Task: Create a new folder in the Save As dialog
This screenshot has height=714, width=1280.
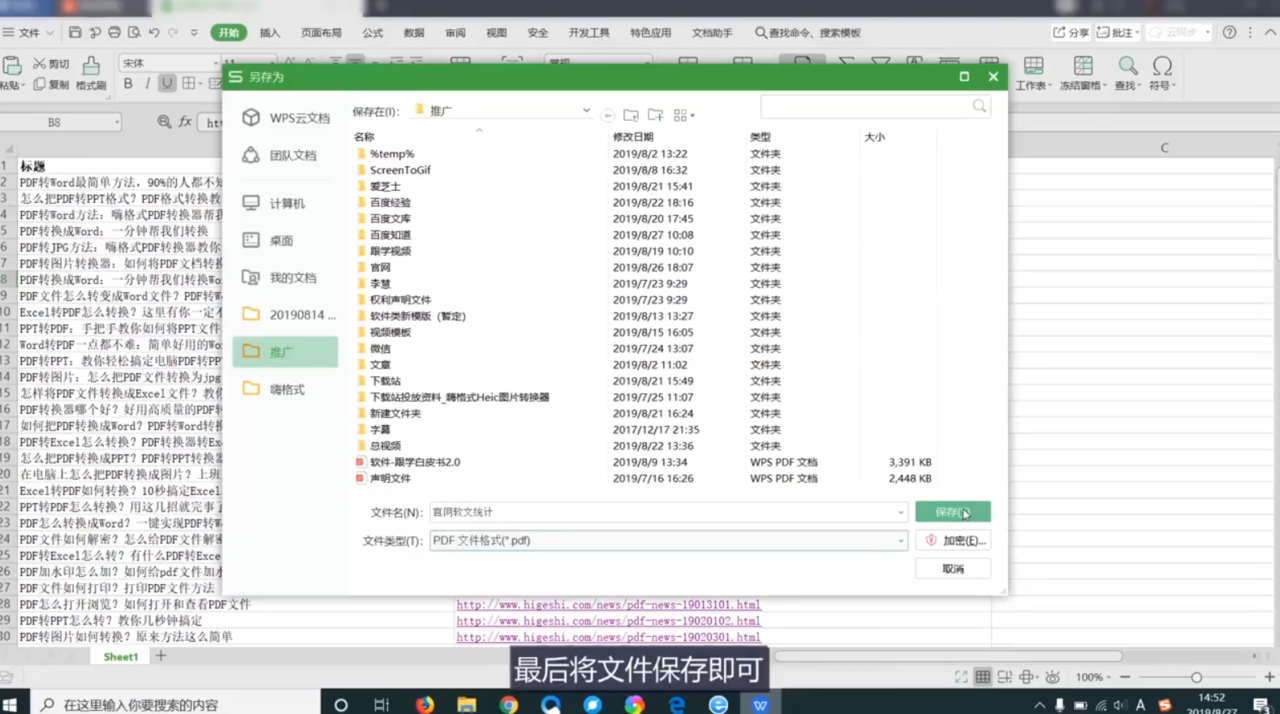Action: 655,115
